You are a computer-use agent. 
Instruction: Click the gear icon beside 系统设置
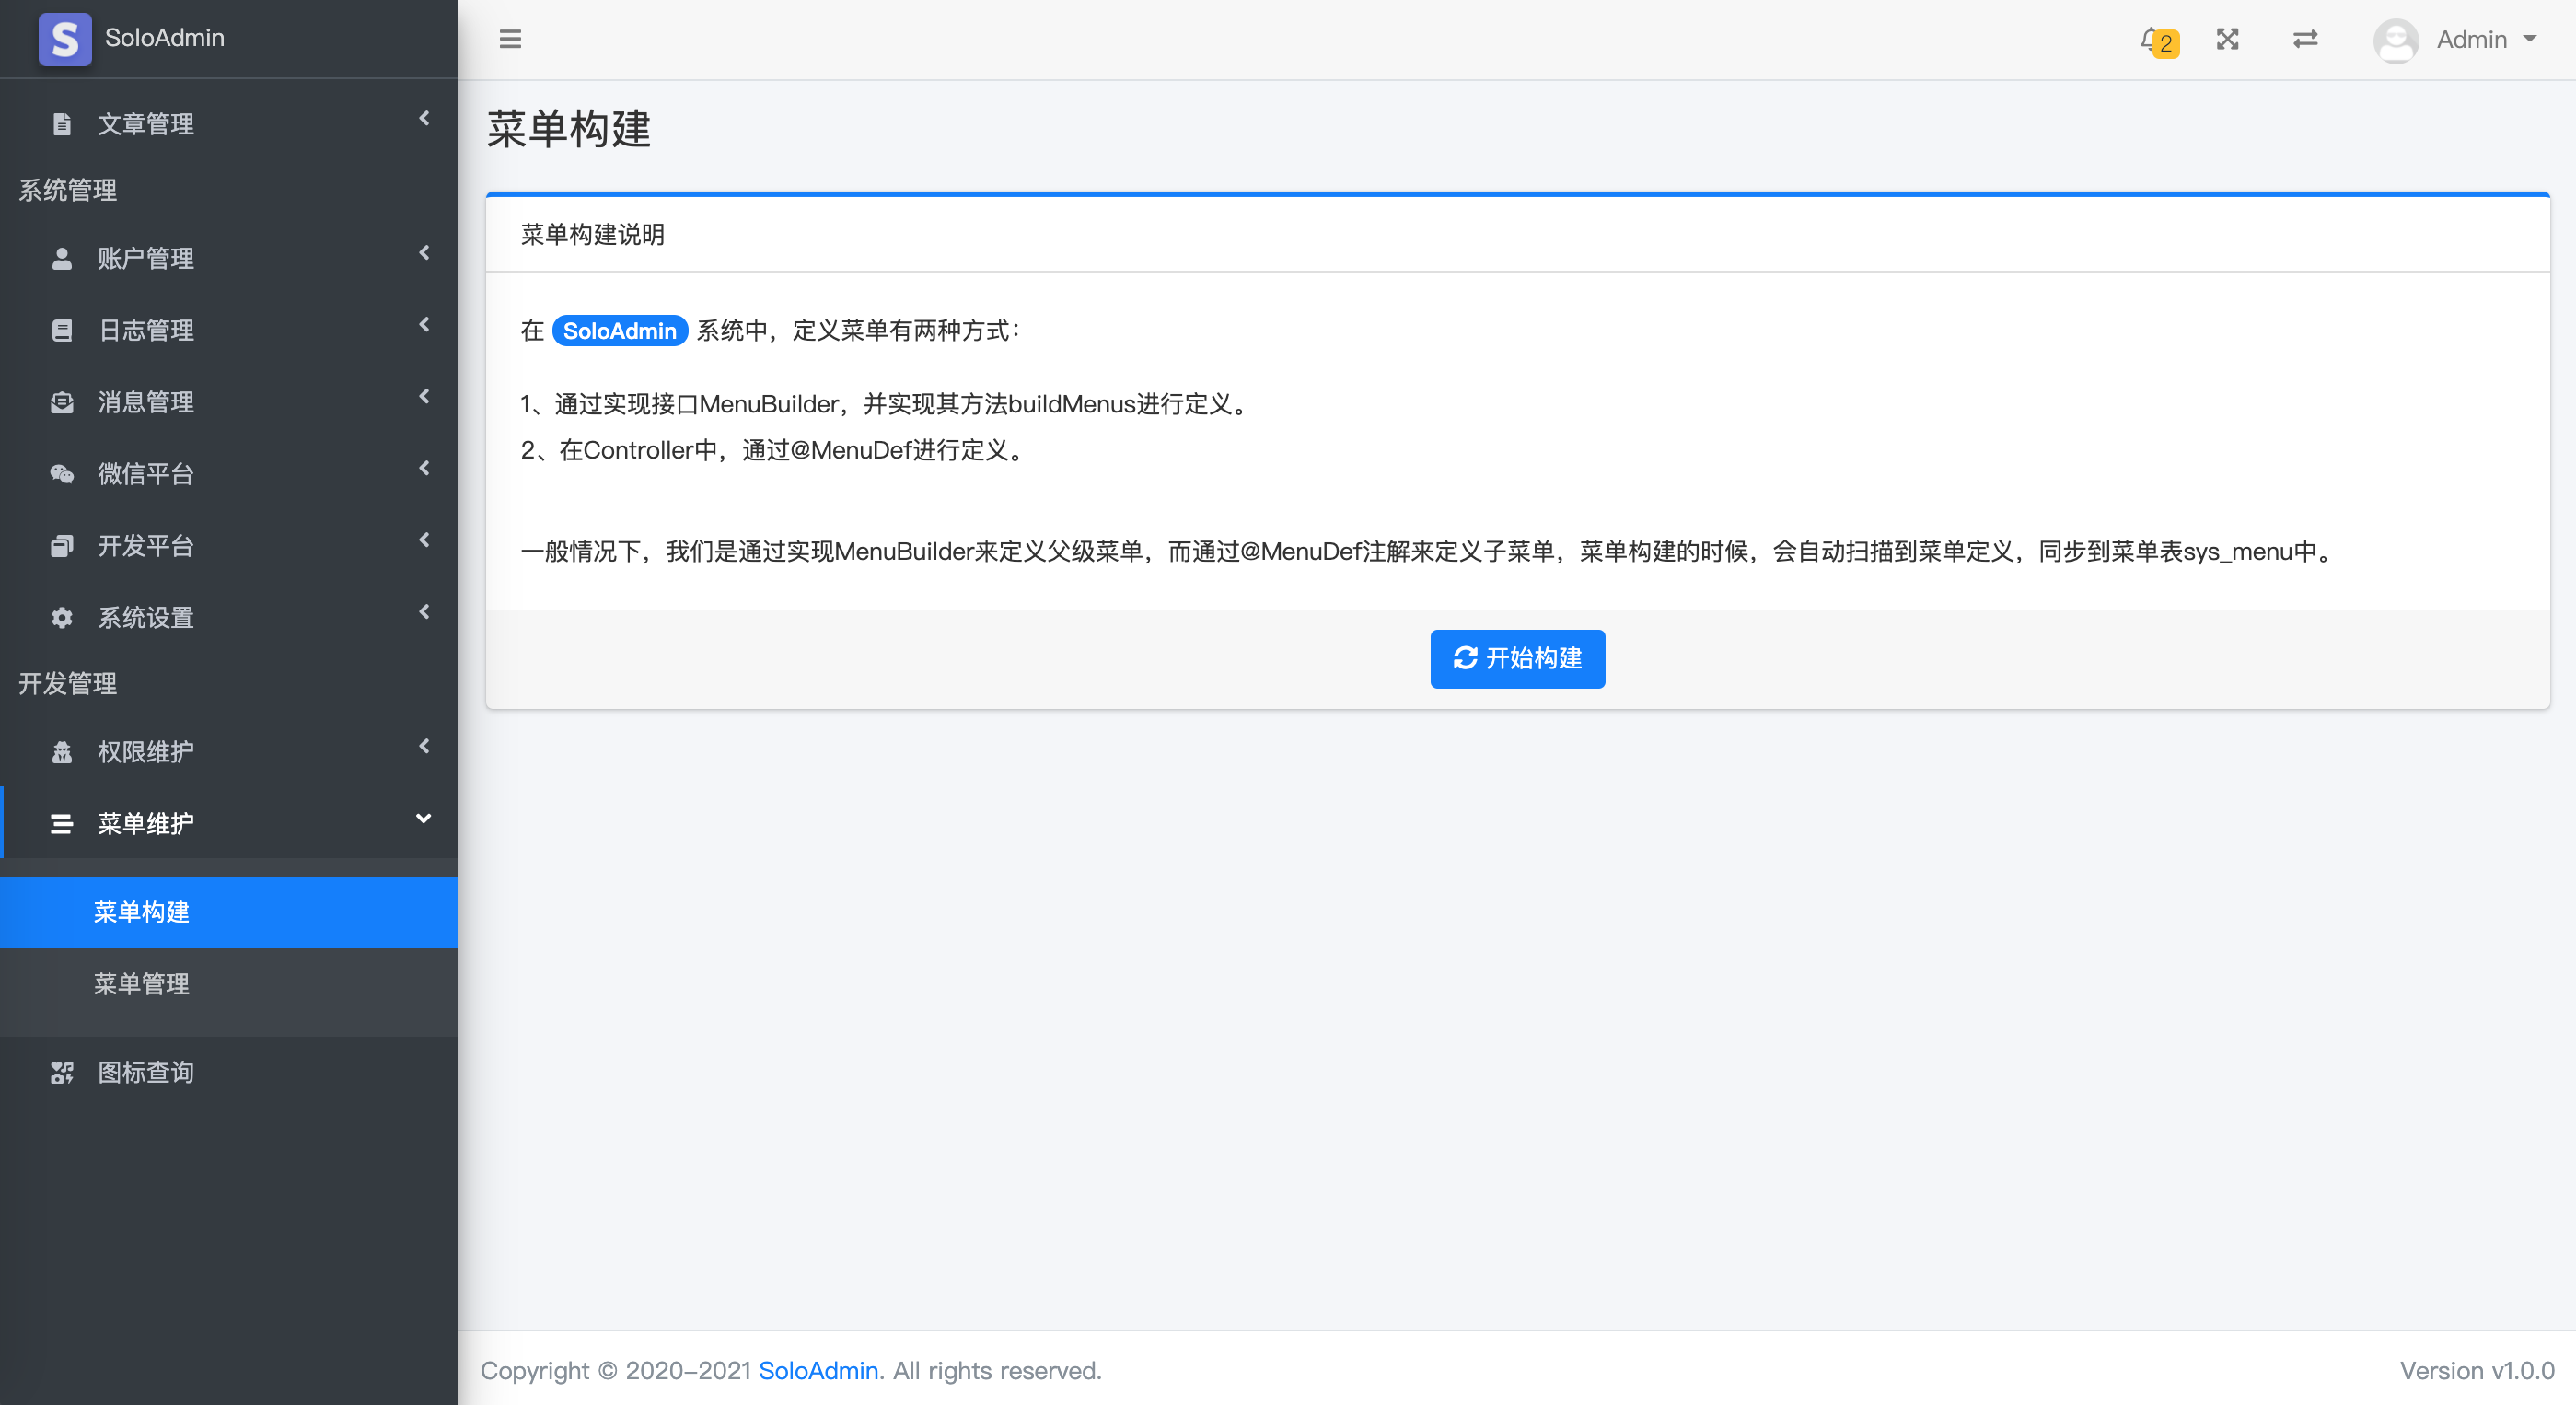pos(62,618)
